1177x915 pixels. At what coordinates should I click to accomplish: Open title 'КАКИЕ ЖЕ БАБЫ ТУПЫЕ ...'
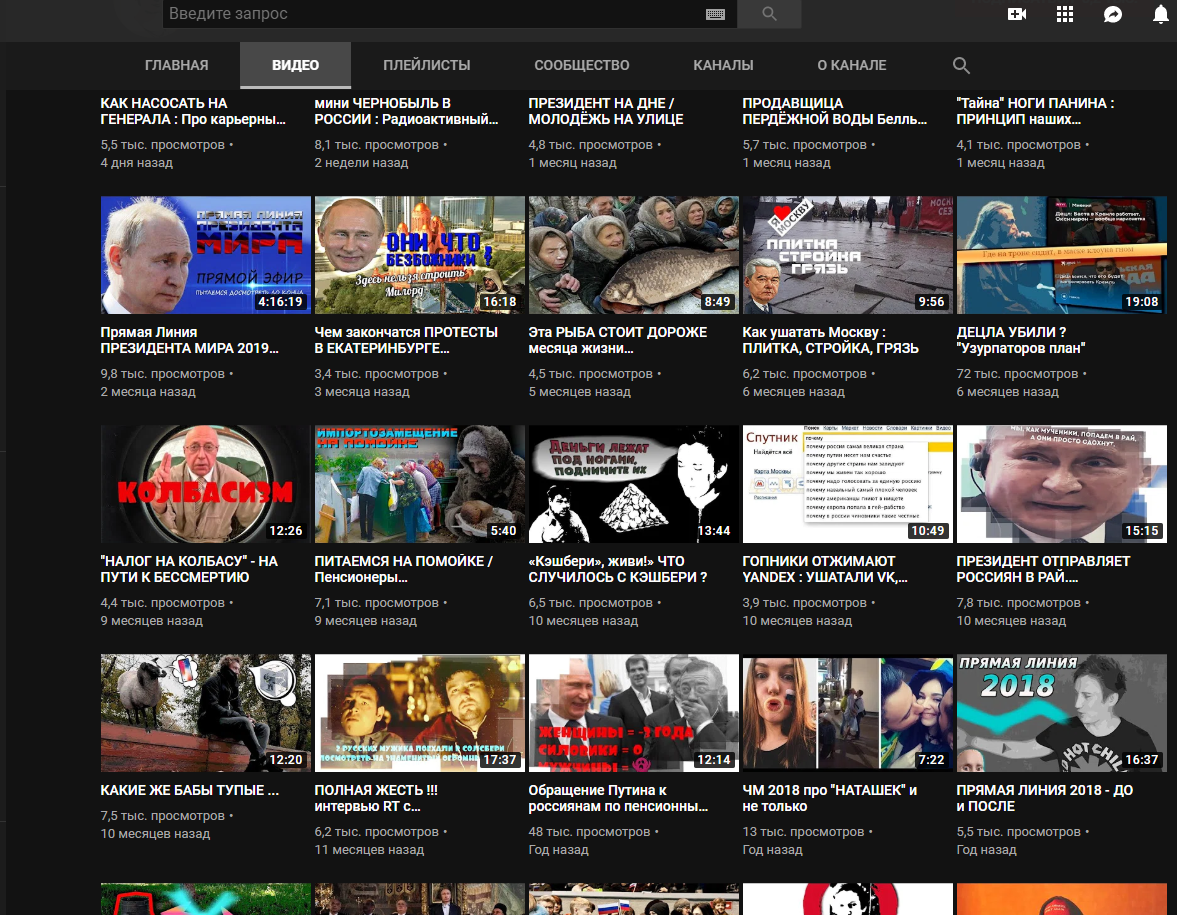[190, 790]
